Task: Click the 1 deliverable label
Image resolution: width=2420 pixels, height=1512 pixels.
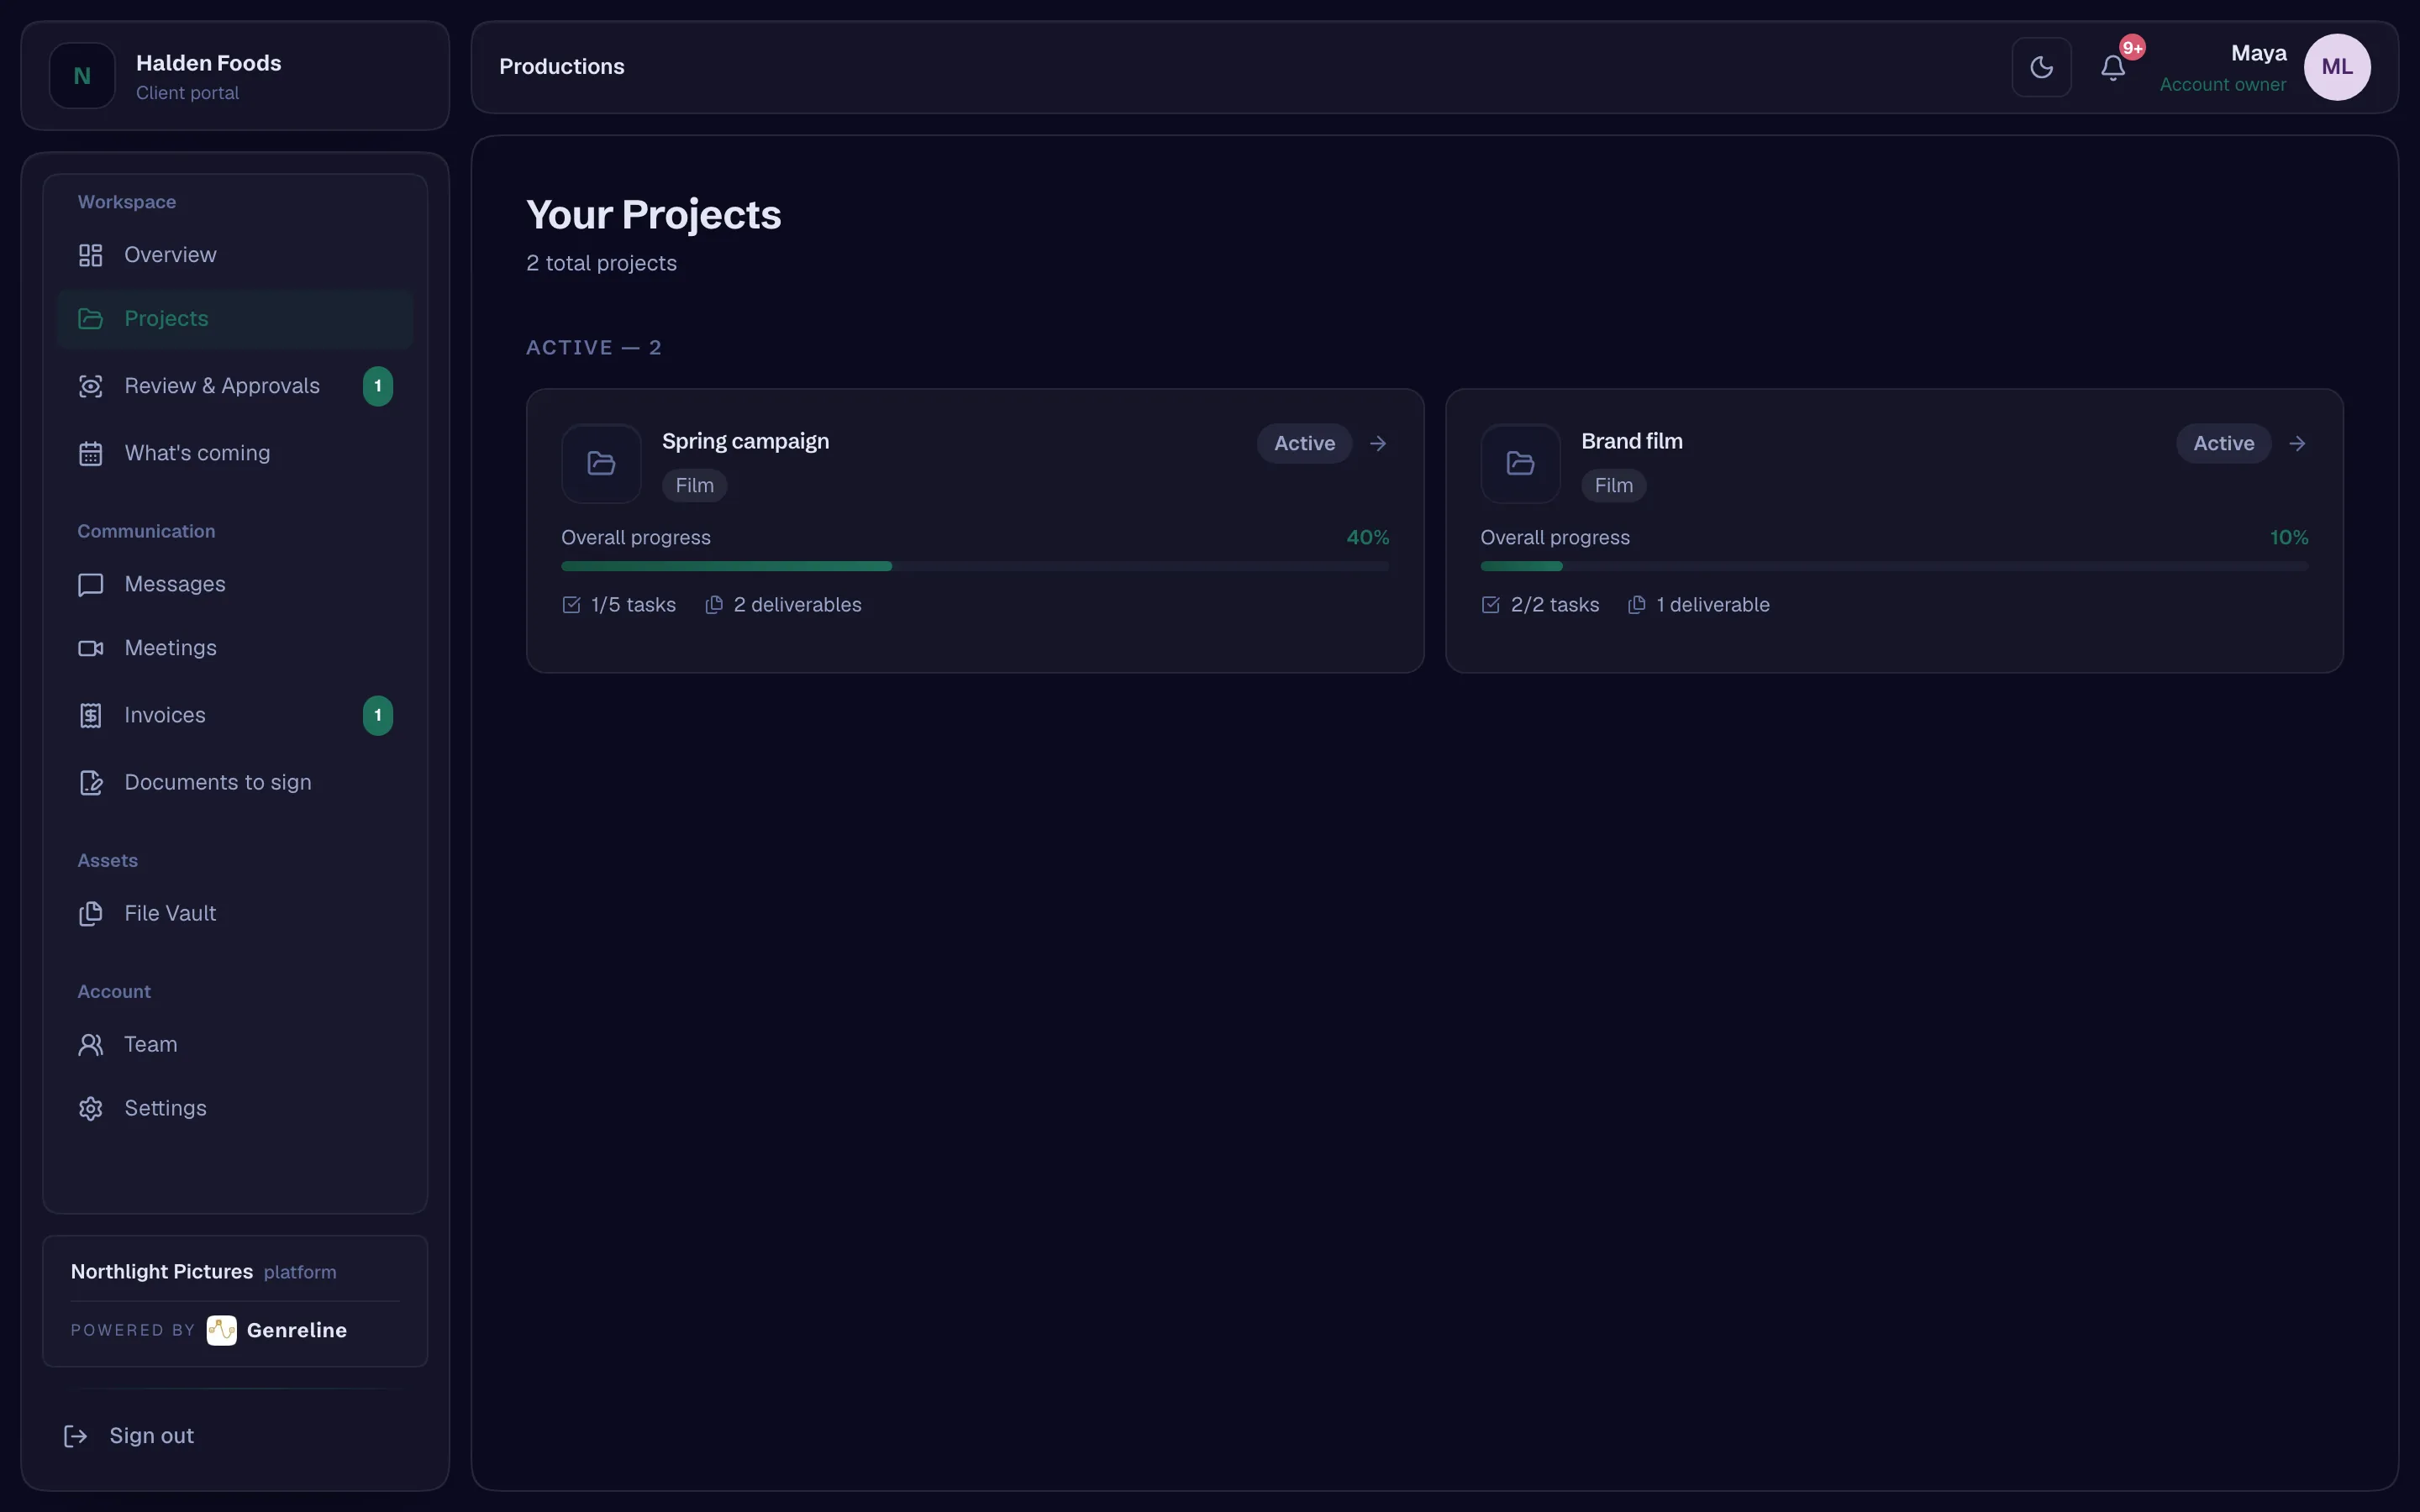Action: coord(1712,605)
